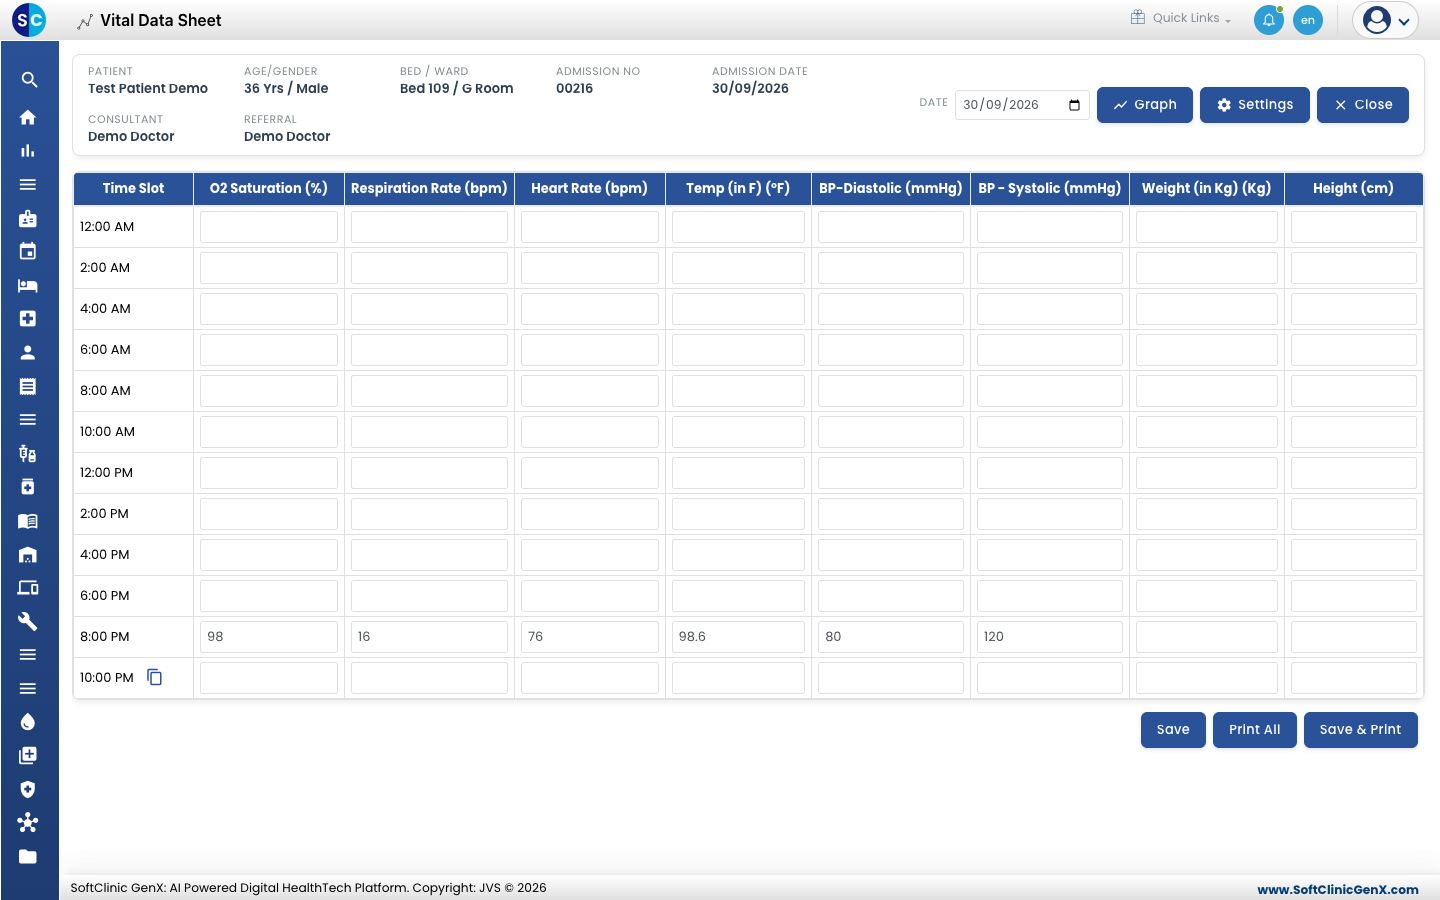The height and width of the screenshot is (900, 1440).
Task: Click the Print All button
Action: pos(1254,730)
